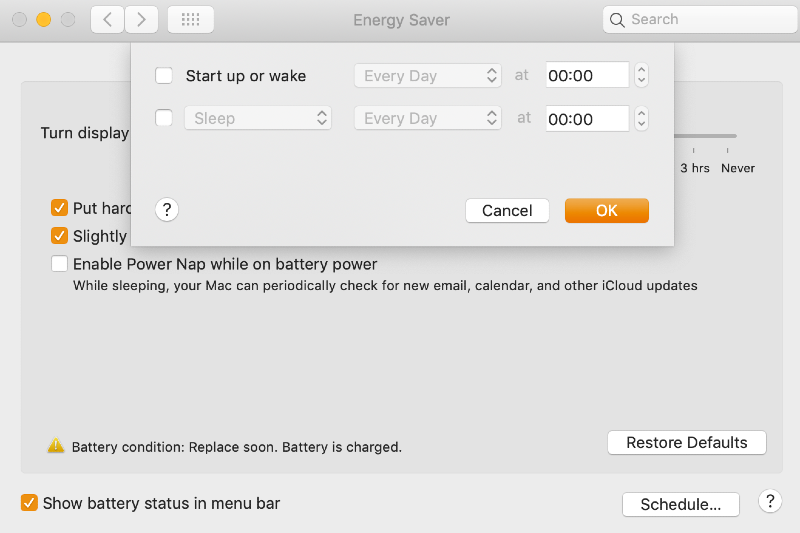This screenshot has width=800, height=533.
Task: Uncheck Put hard disks to sleep
Action: (60, 208)
